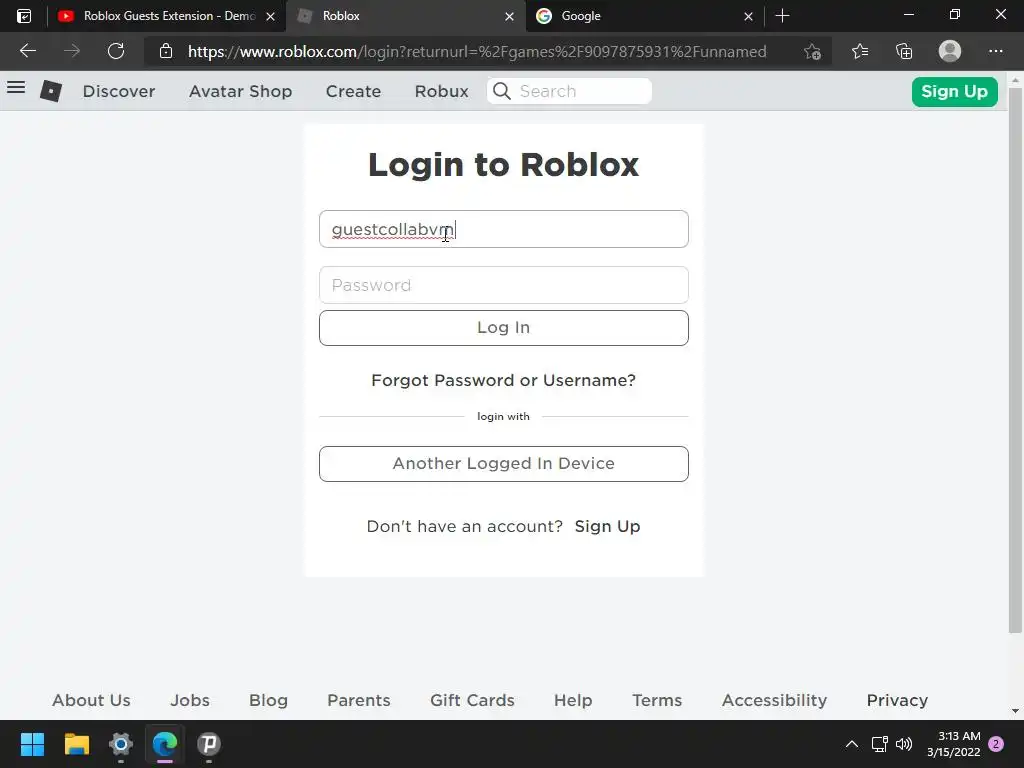Image resolution: width=1024 pixels, height=768 pixels.
Task: Open the Collections icon
Action: [x=904, y=51]
